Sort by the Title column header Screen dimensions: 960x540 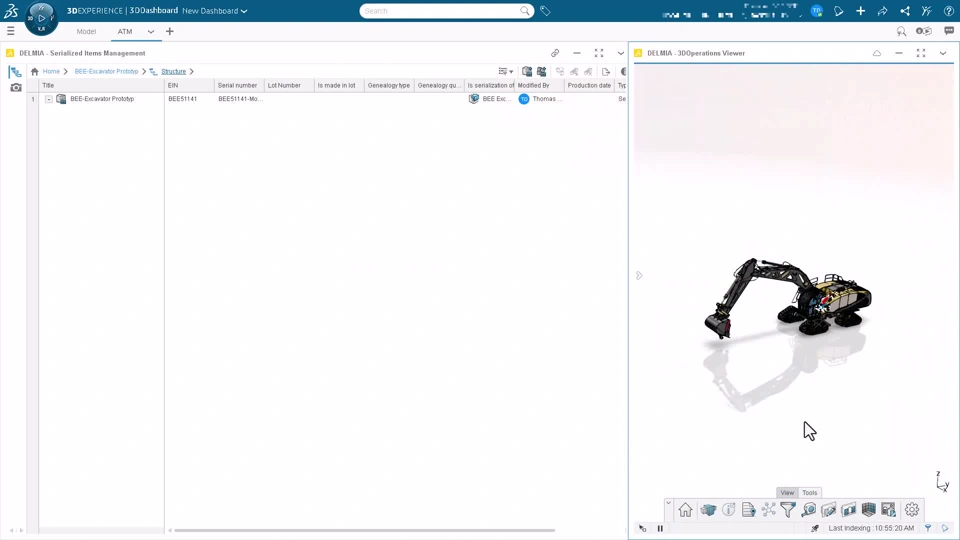point(101,85)
